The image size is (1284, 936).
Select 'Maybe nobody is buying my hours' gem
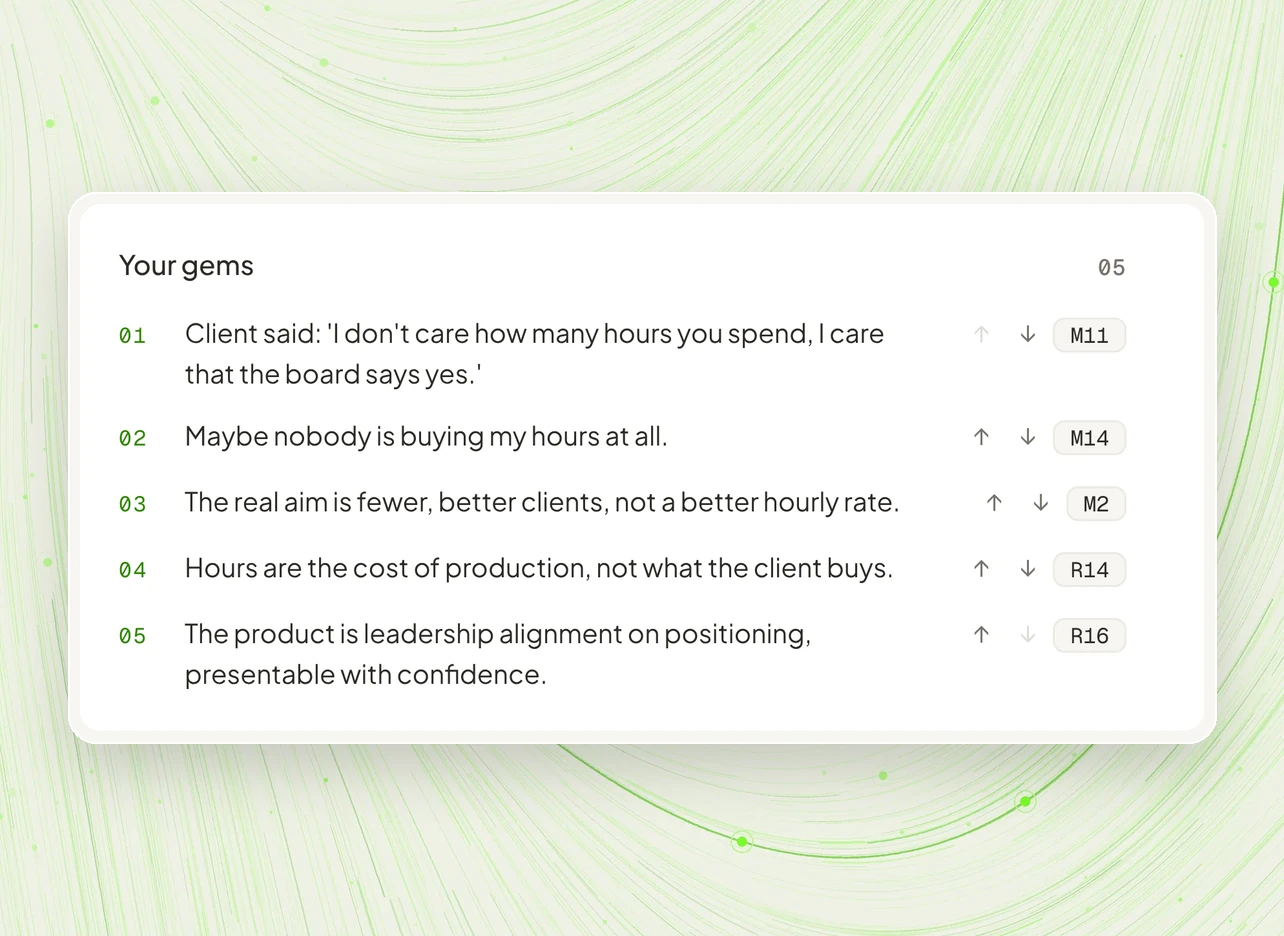[426, 437]
